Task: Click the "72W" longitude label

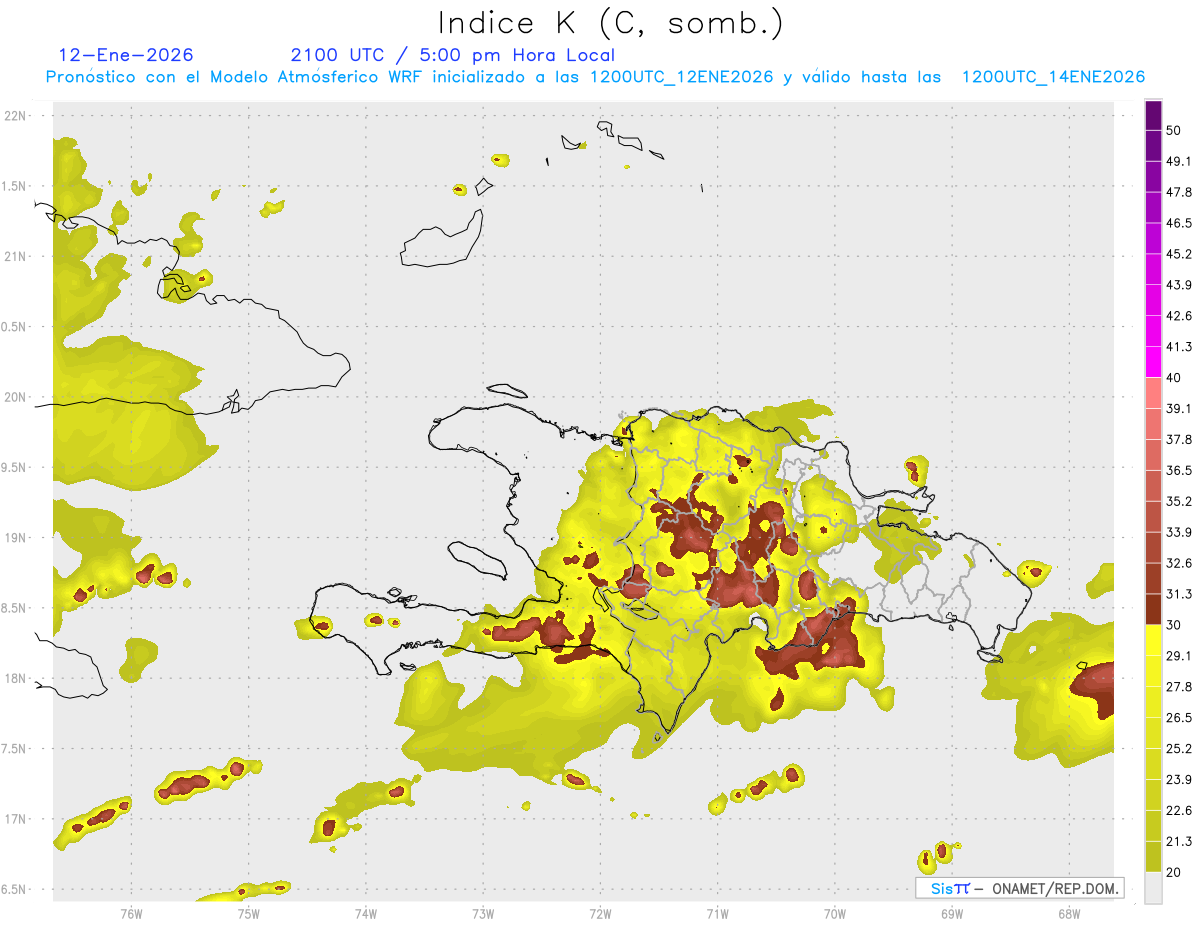Action: pyautogui.click(x=600, y=914)
